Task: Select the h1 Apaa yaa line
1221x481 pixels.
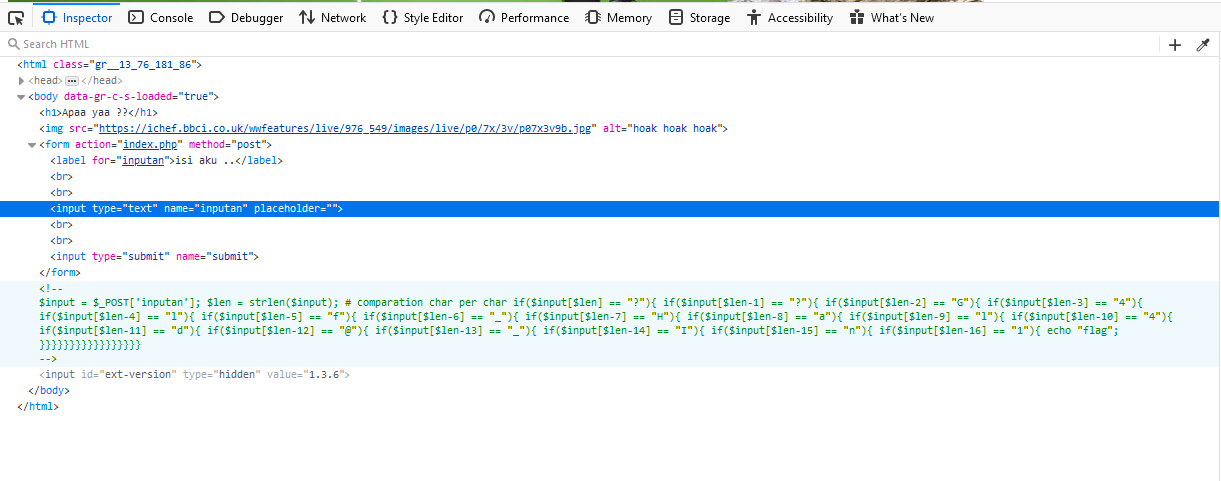Action: tap(98, 112)
